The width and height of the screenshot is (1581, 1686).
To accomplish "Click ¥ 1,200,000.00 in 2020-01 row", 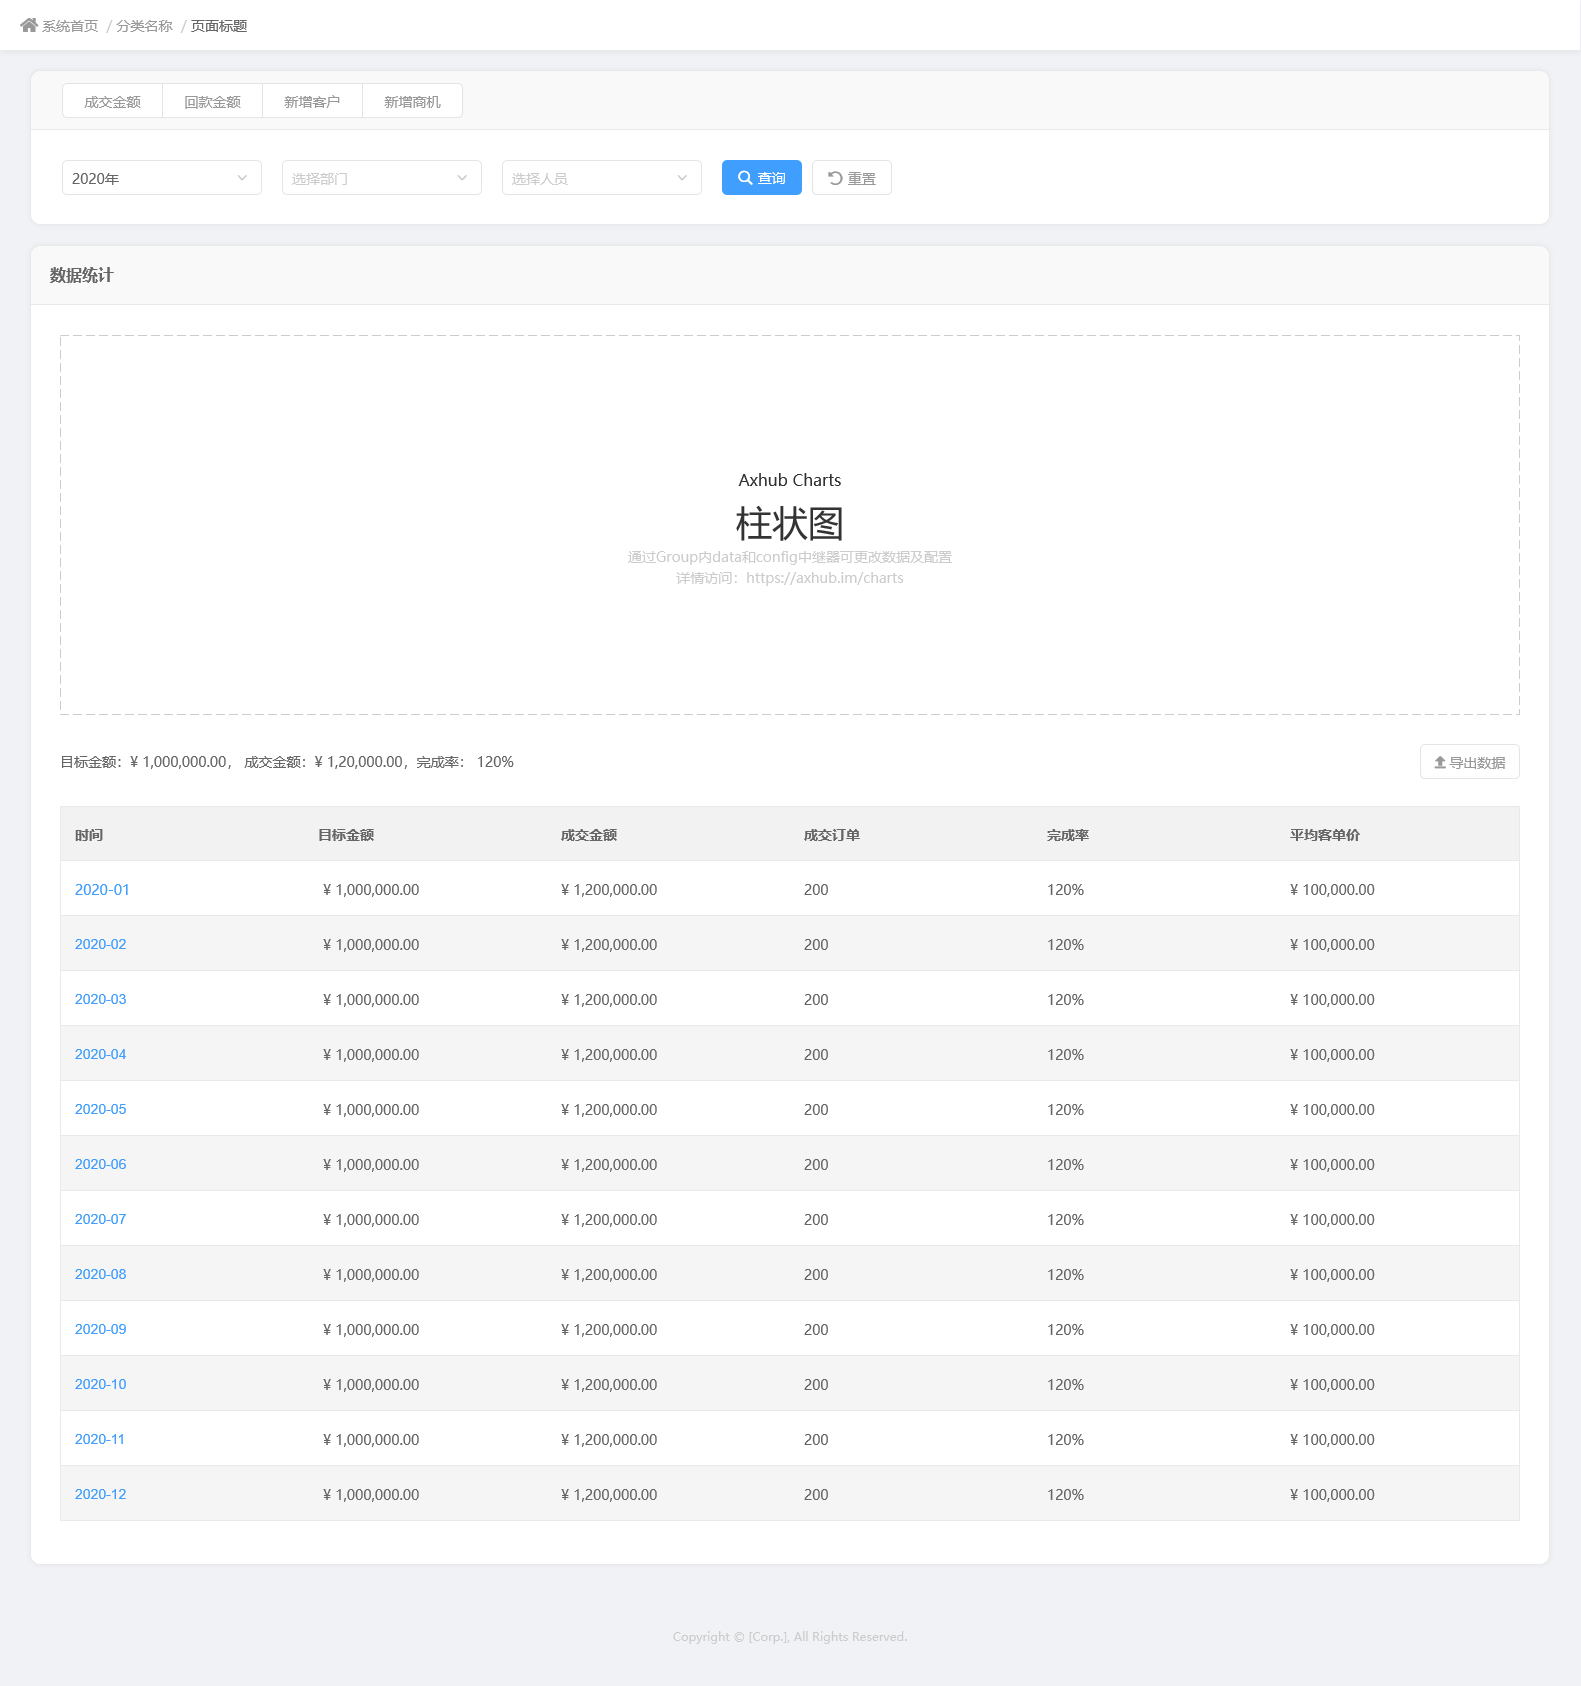I will coord(609,889).
